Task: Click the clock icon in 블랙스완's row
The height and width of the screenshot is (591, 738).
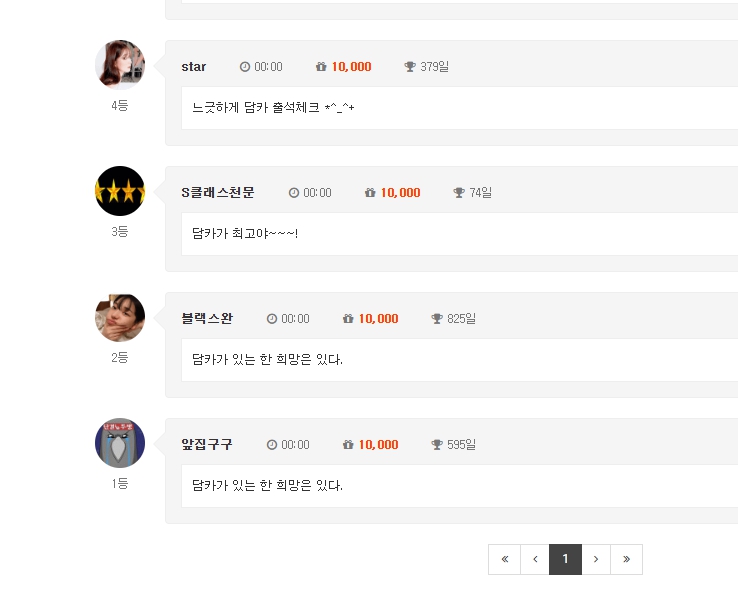Action: 272,319
